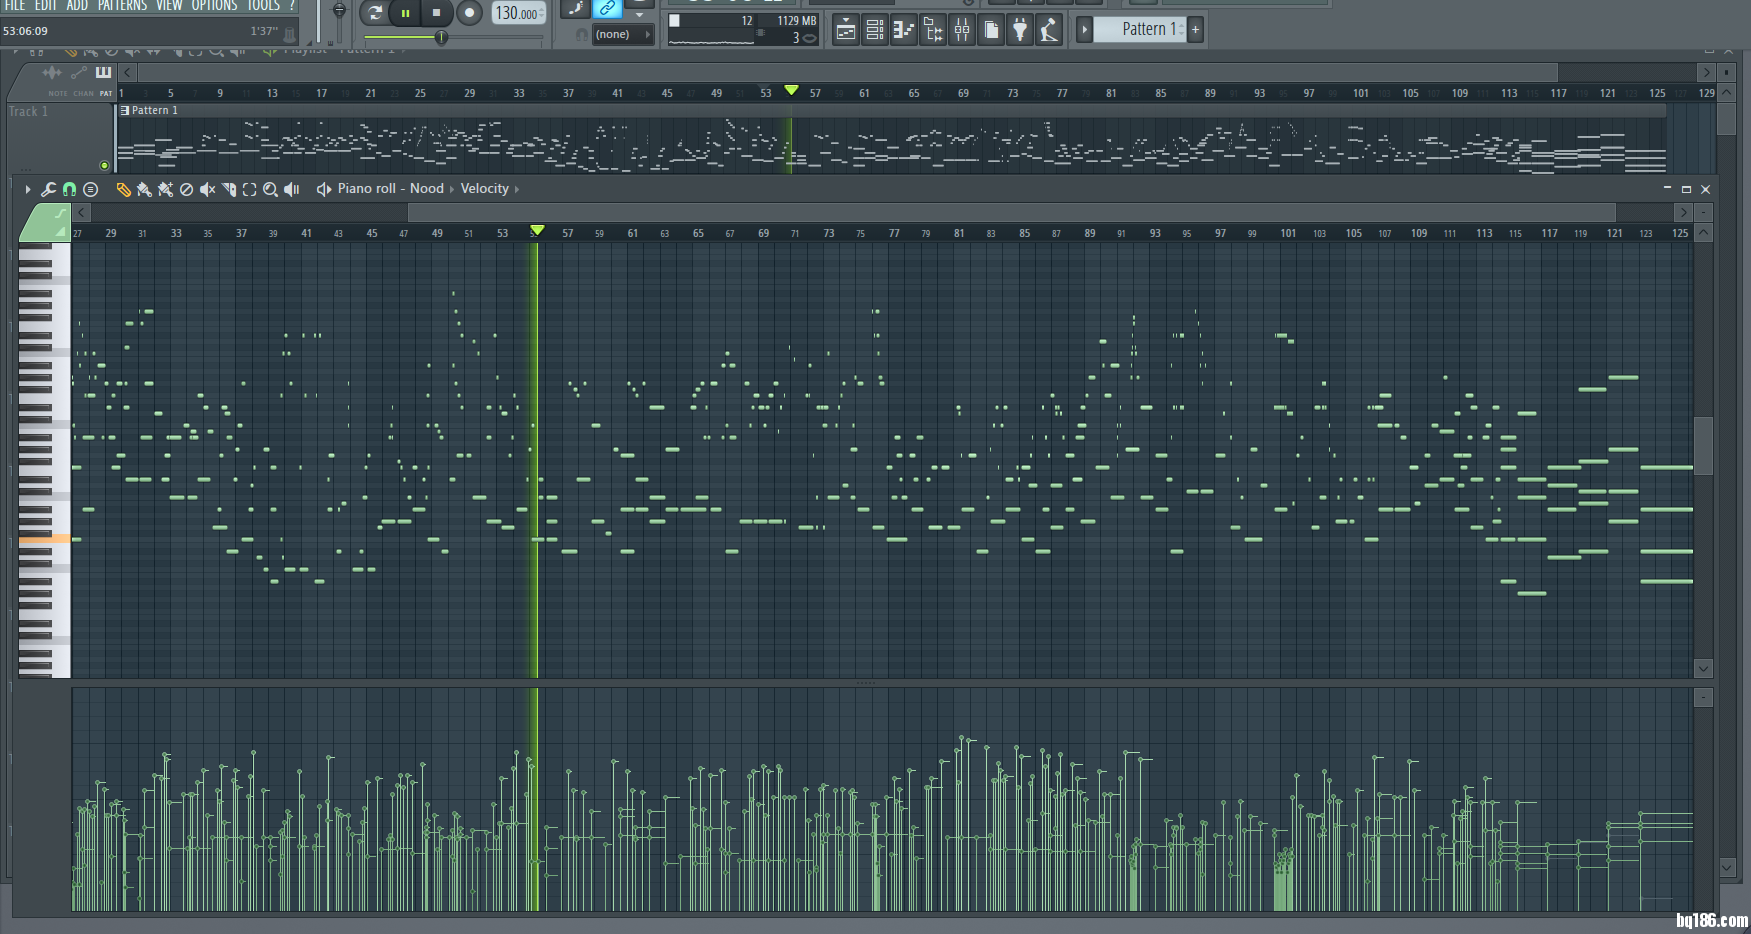Open the (none) snap dropdown
The image size is (1751, 934).
click(622, 34)
